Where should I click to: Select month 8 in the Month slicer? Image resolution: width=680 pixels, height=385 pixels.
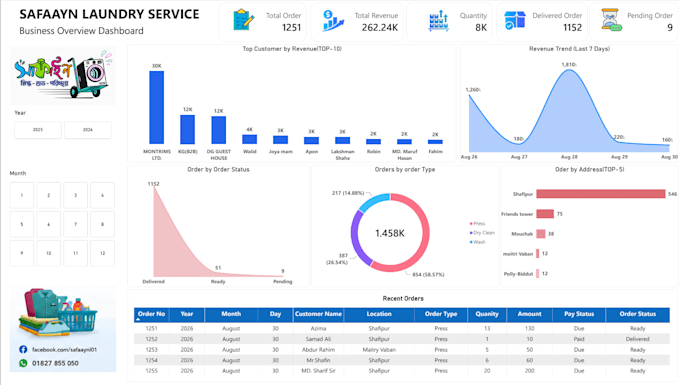102,224
